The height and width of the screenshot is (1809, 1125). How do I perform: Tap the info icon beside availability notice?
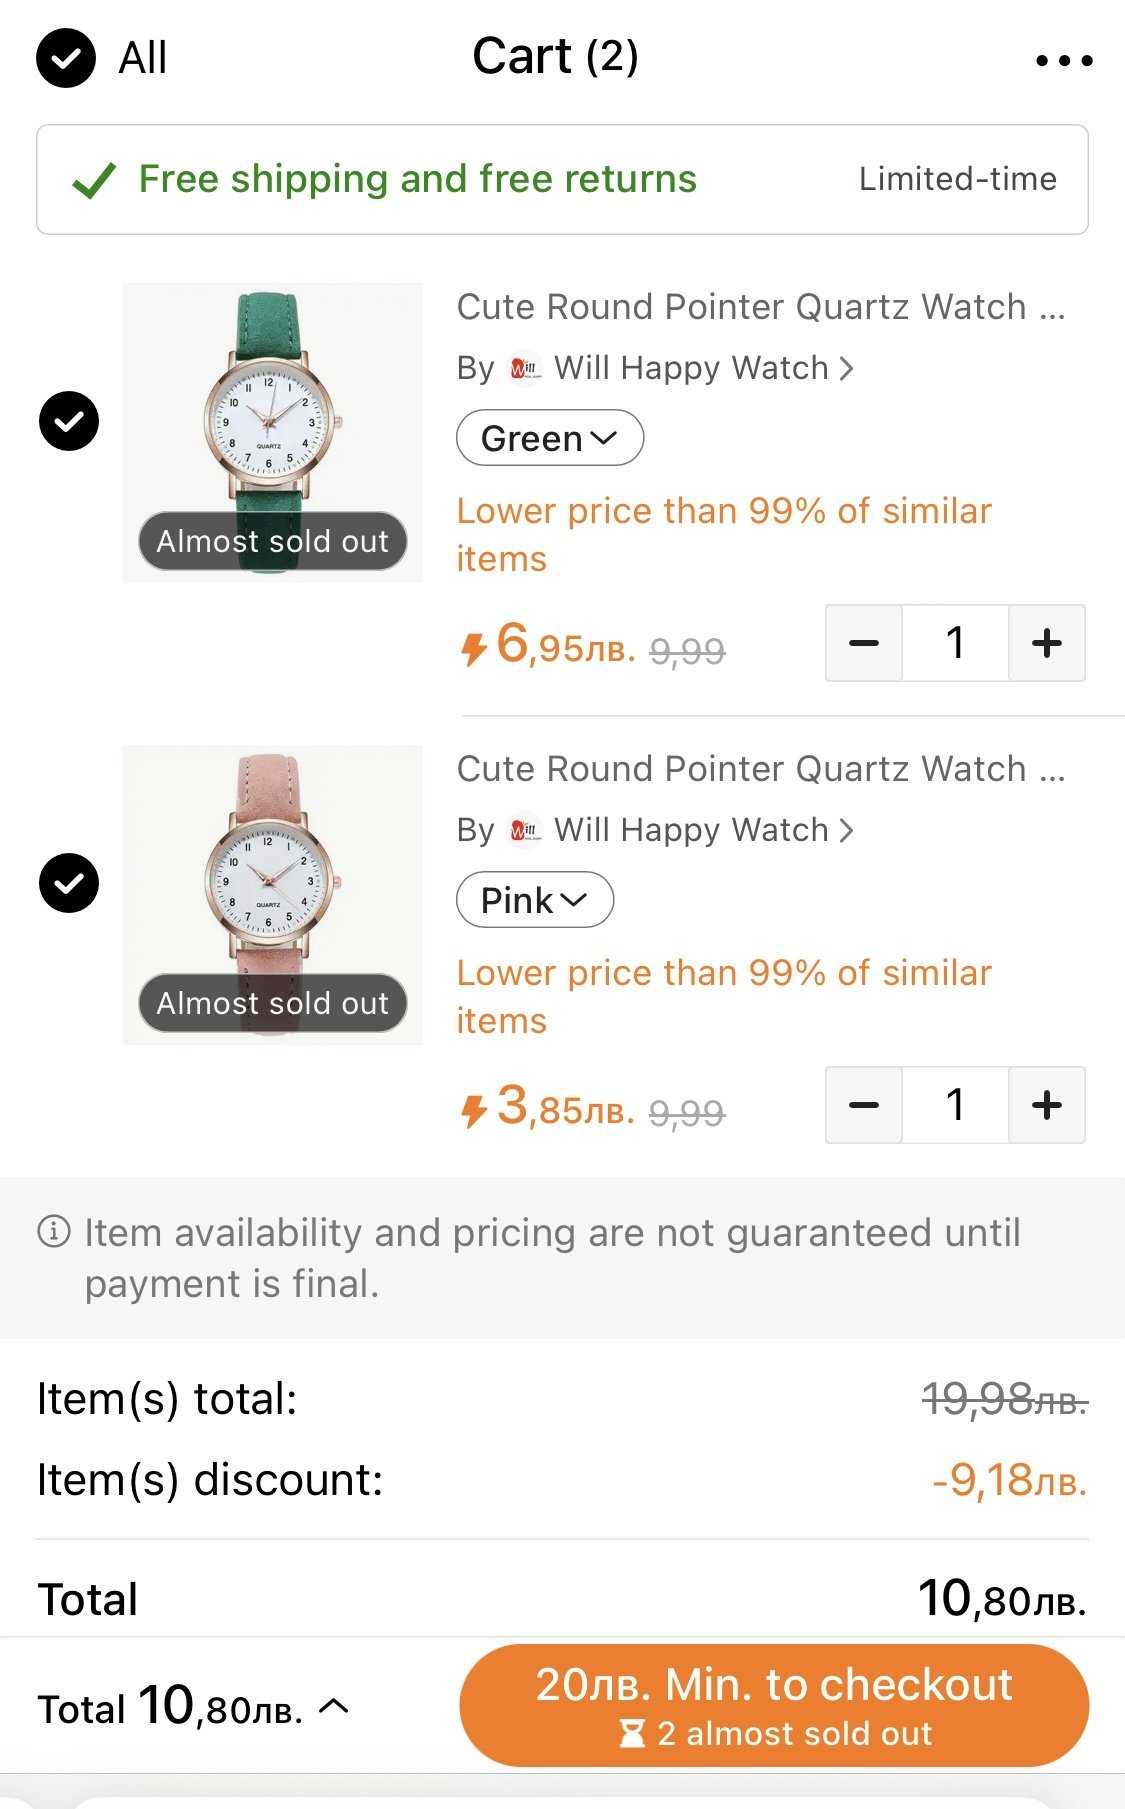click(54, 1231)
